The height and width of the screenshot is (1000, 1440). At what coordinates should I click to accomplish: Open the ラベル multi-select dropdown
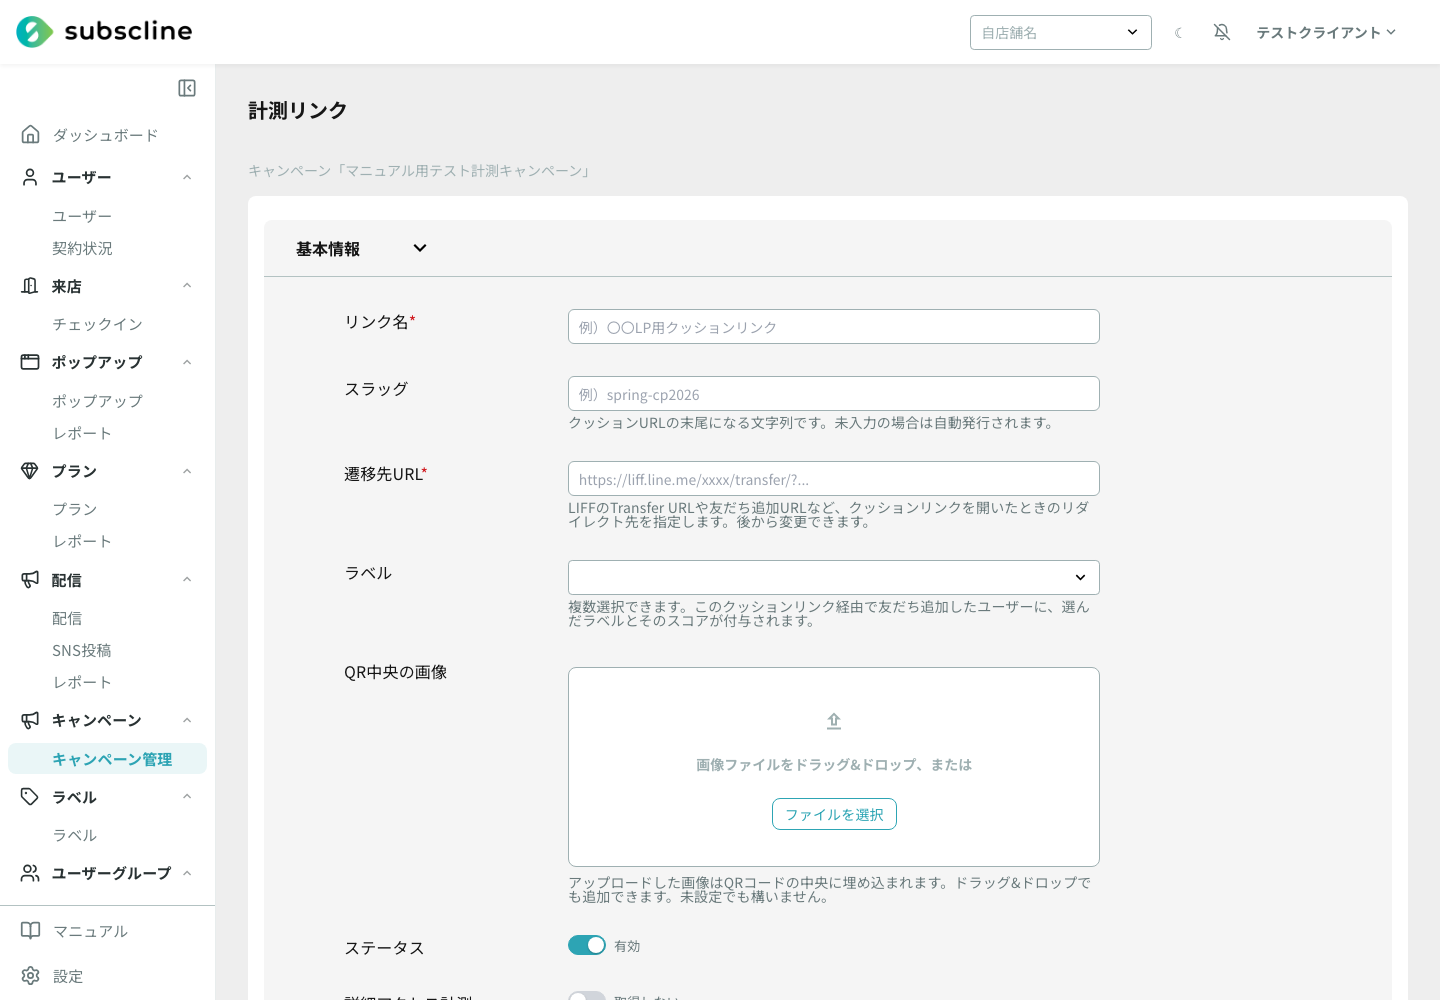(834, 577)
